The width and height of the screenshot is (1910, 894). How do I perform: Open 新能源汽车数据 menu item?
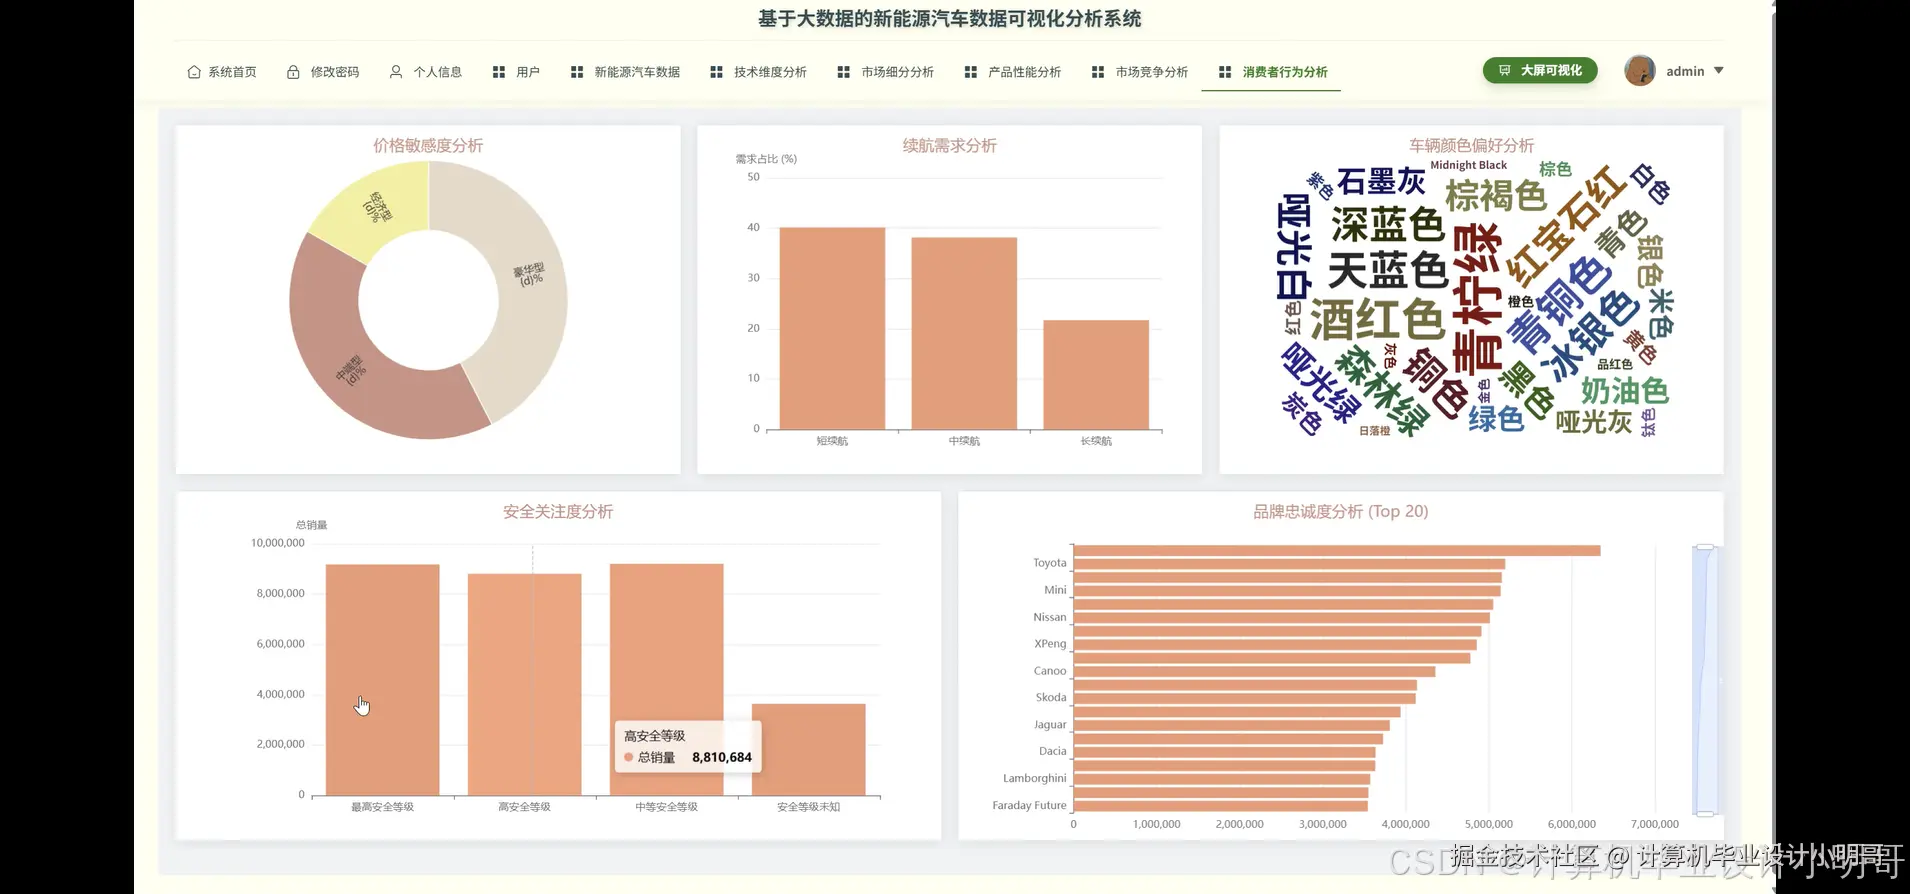(x=626, y=72)
